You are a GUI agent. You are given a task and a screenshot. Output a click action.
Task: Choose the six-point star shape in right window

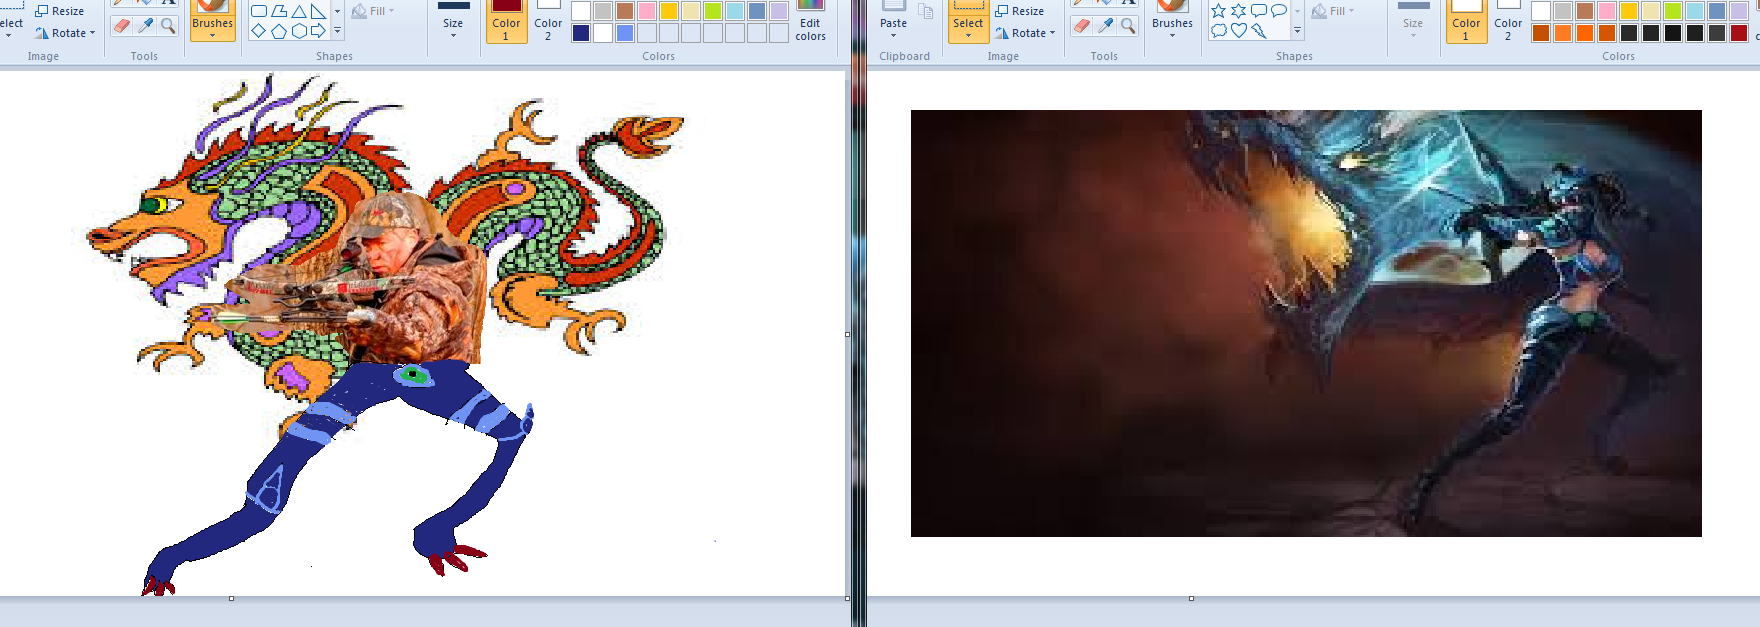tap(1239, 11)
